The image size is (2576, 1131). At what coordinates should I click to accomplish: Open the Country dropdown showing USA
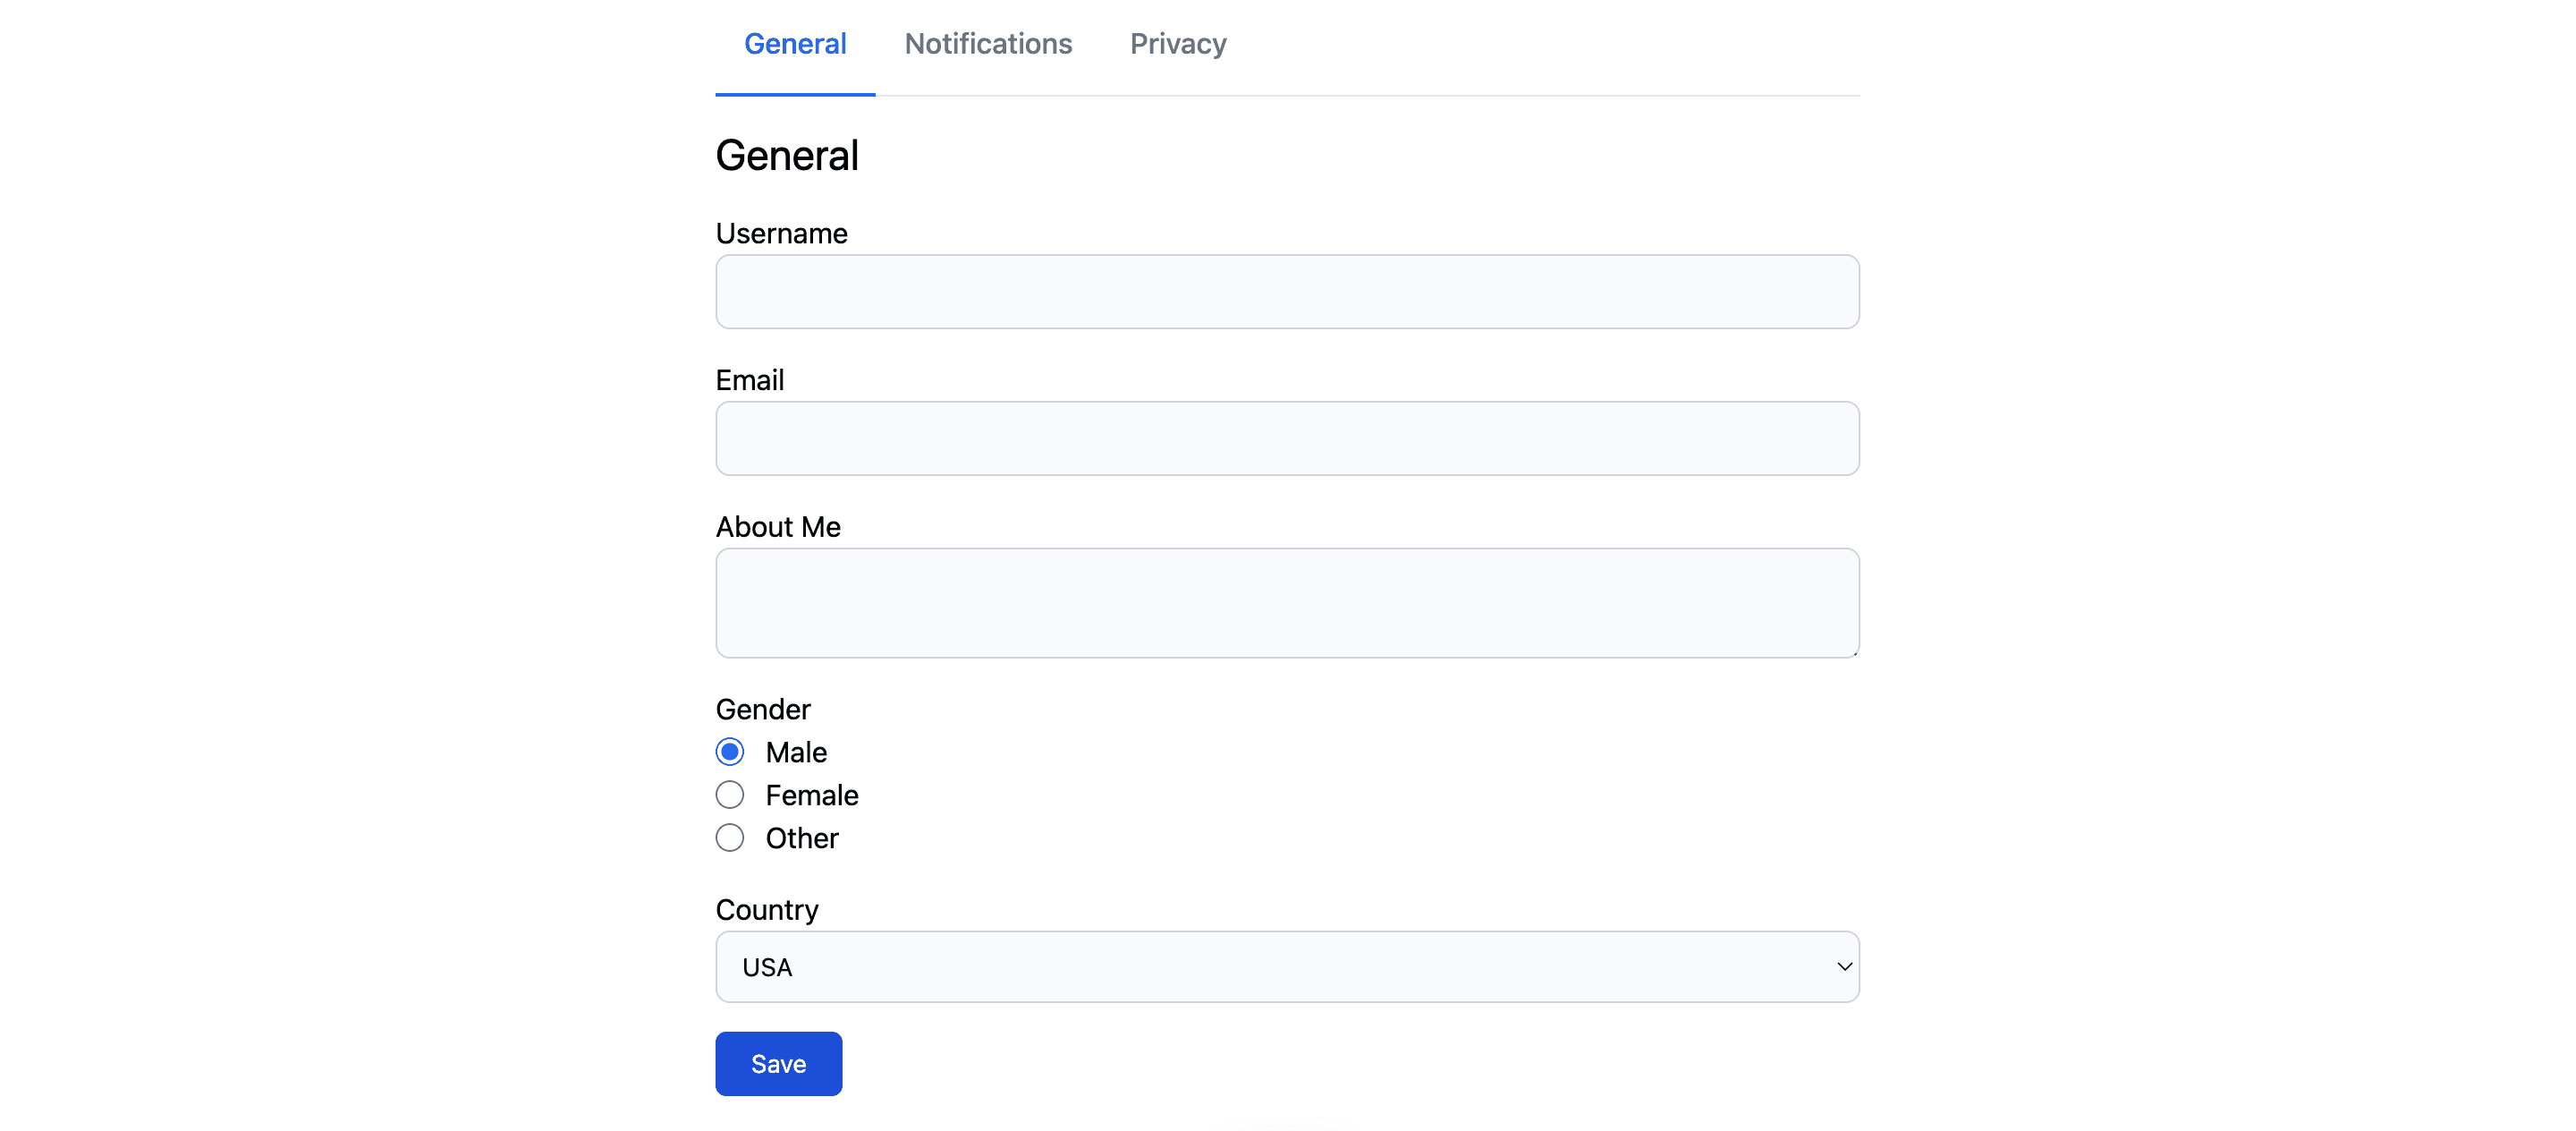[1287, 967]
